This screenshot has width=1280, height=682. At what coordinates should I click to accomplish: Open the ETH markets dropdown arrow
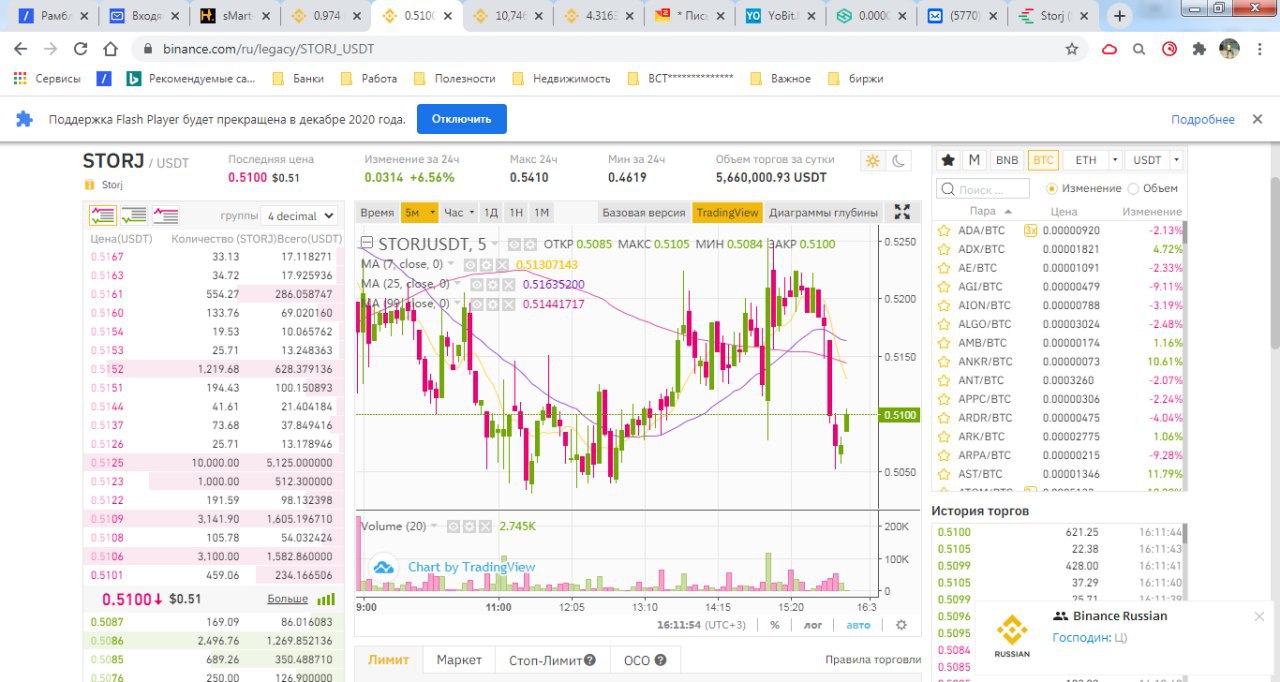[x=1114, y=160]
